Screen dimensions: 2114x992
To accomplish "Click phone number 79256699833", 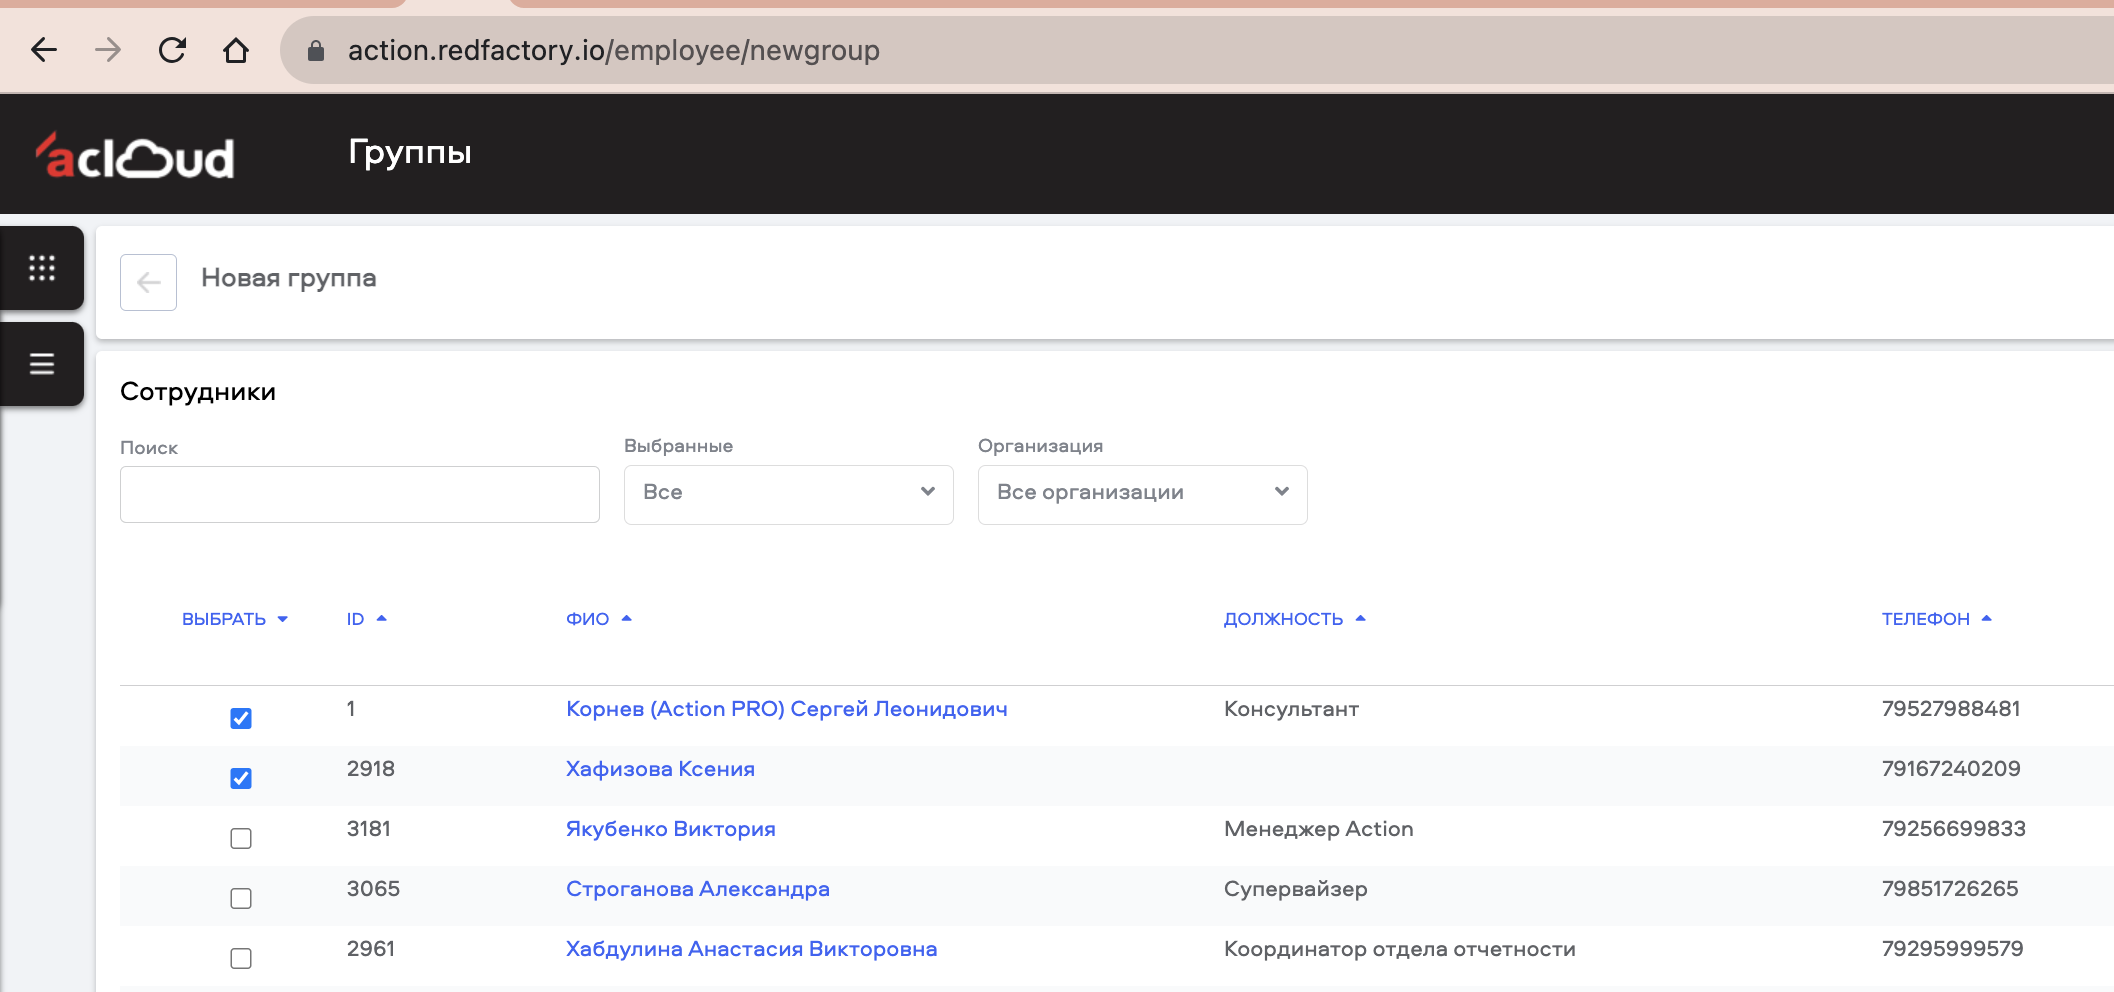I will coord(1954,829).
